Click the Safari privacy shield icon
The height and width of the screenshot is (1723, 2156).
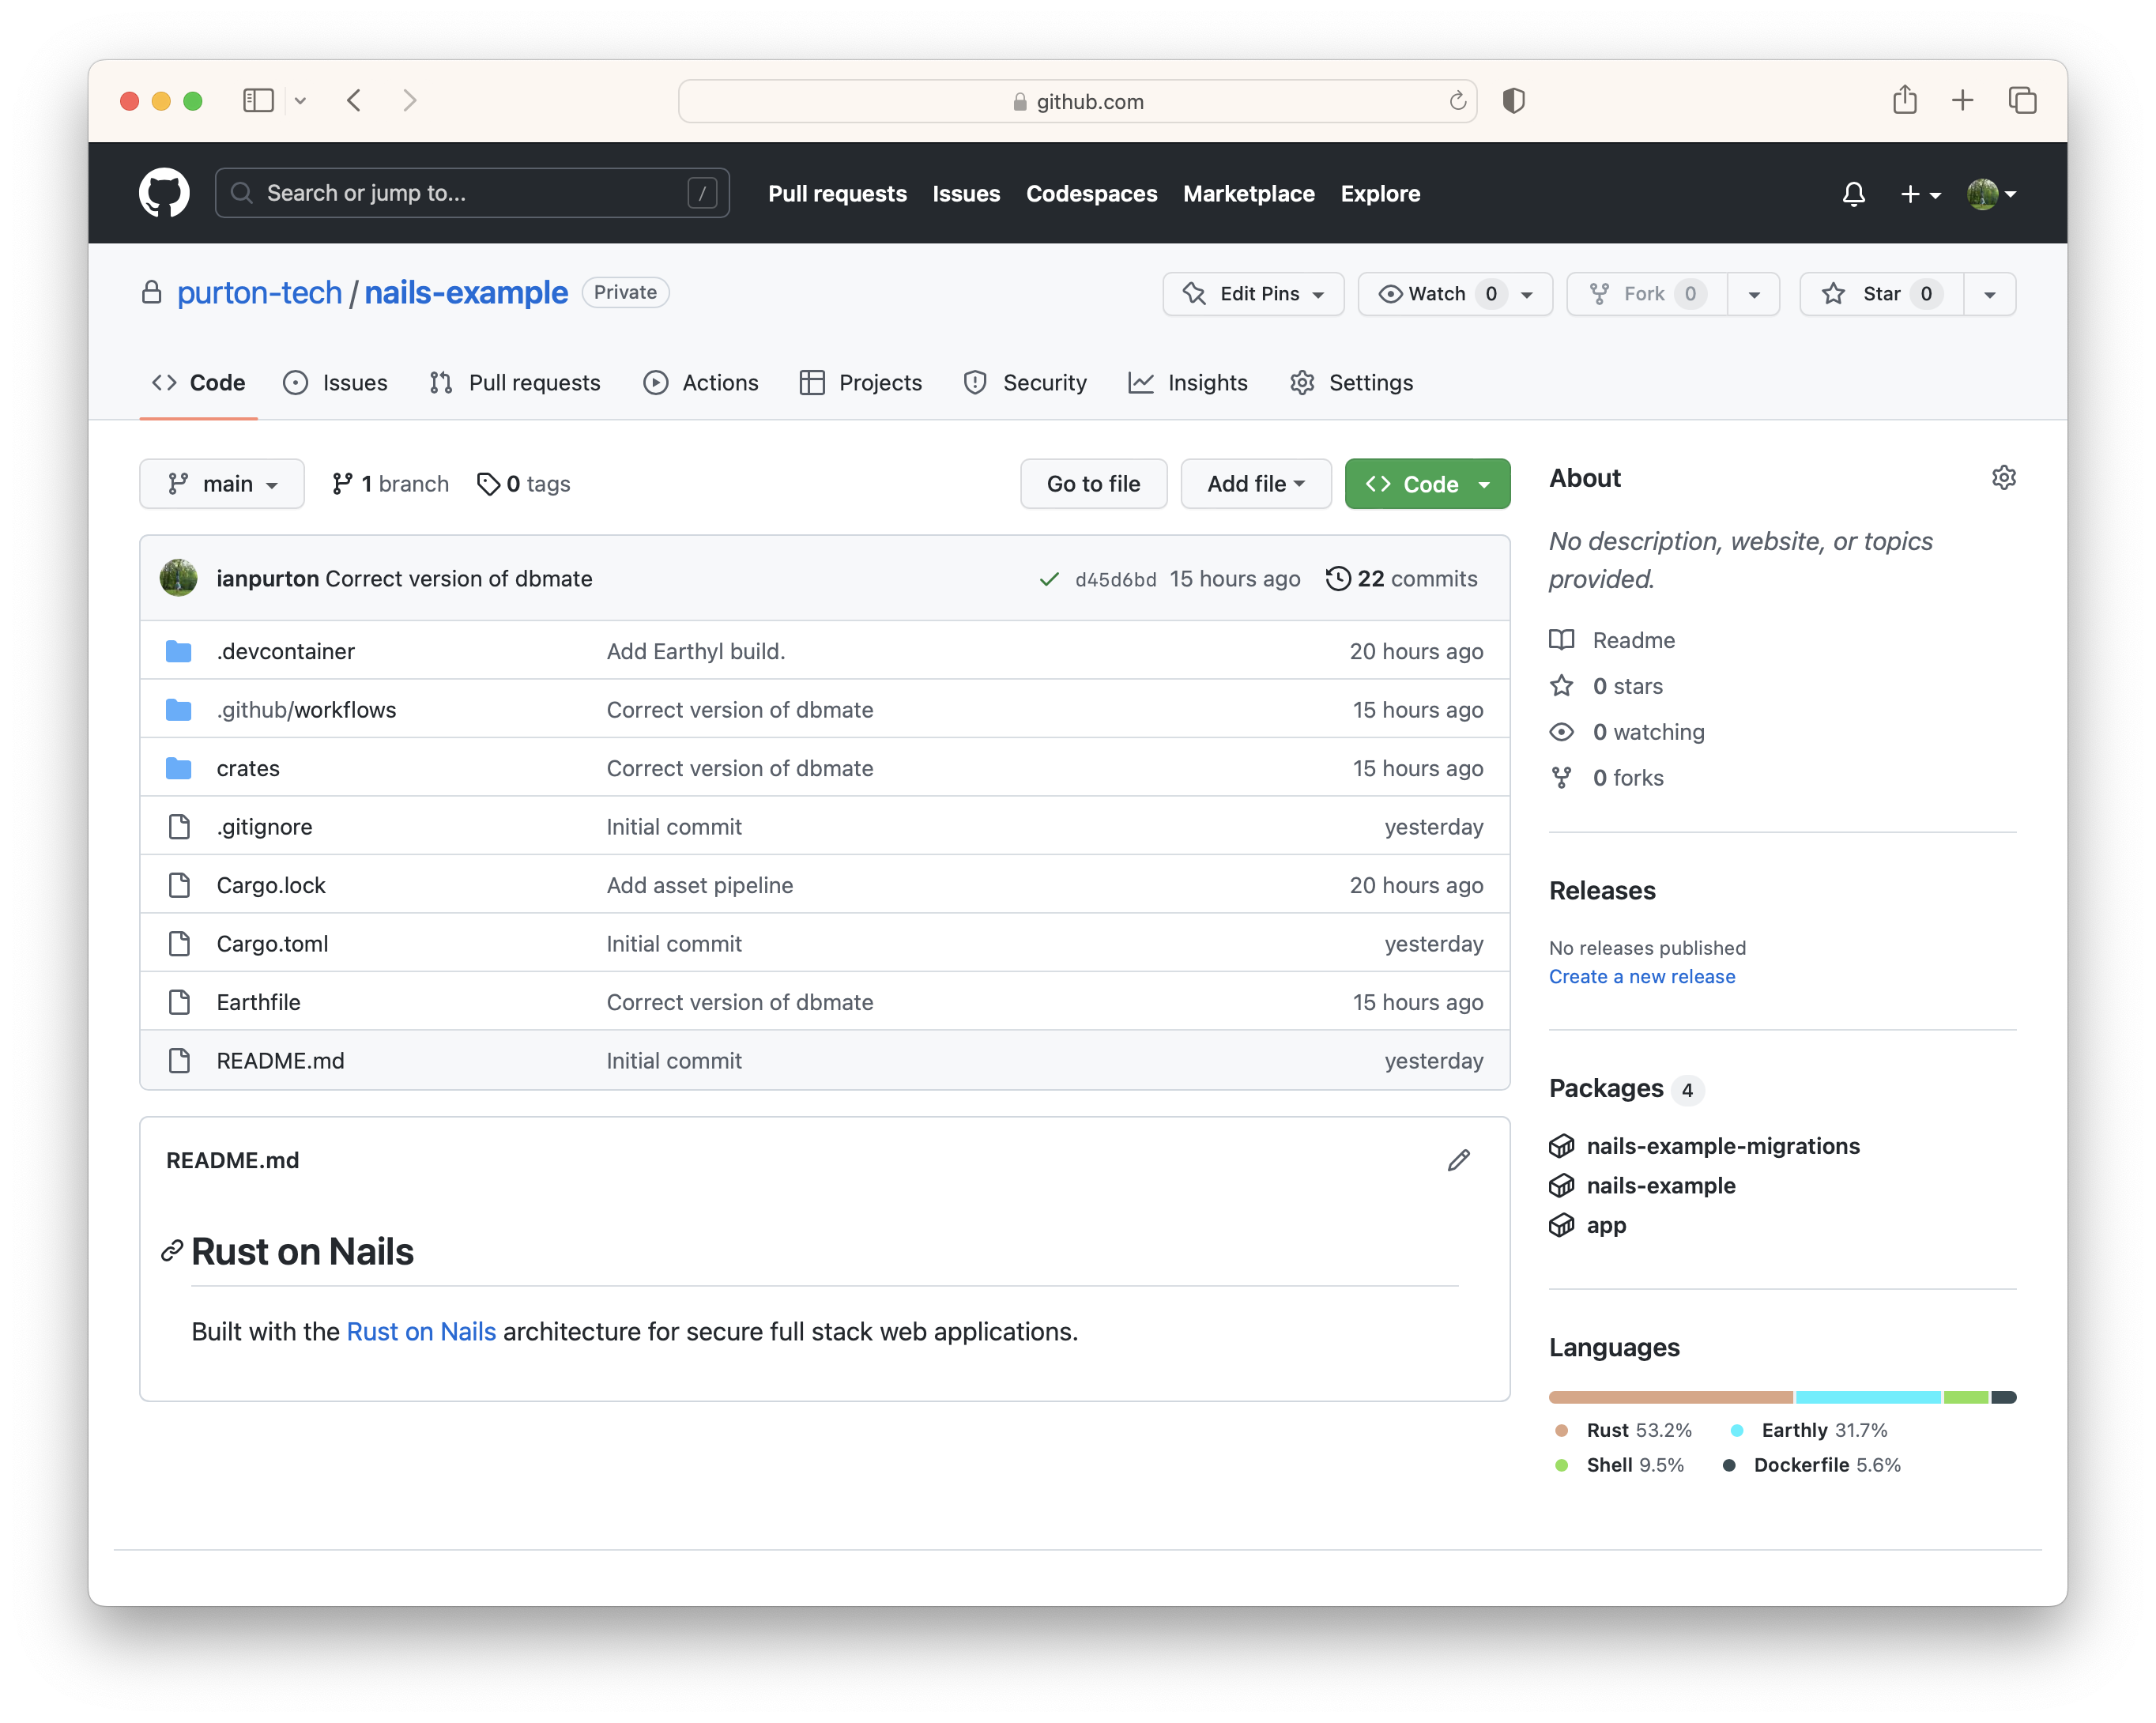(1513, 101)
